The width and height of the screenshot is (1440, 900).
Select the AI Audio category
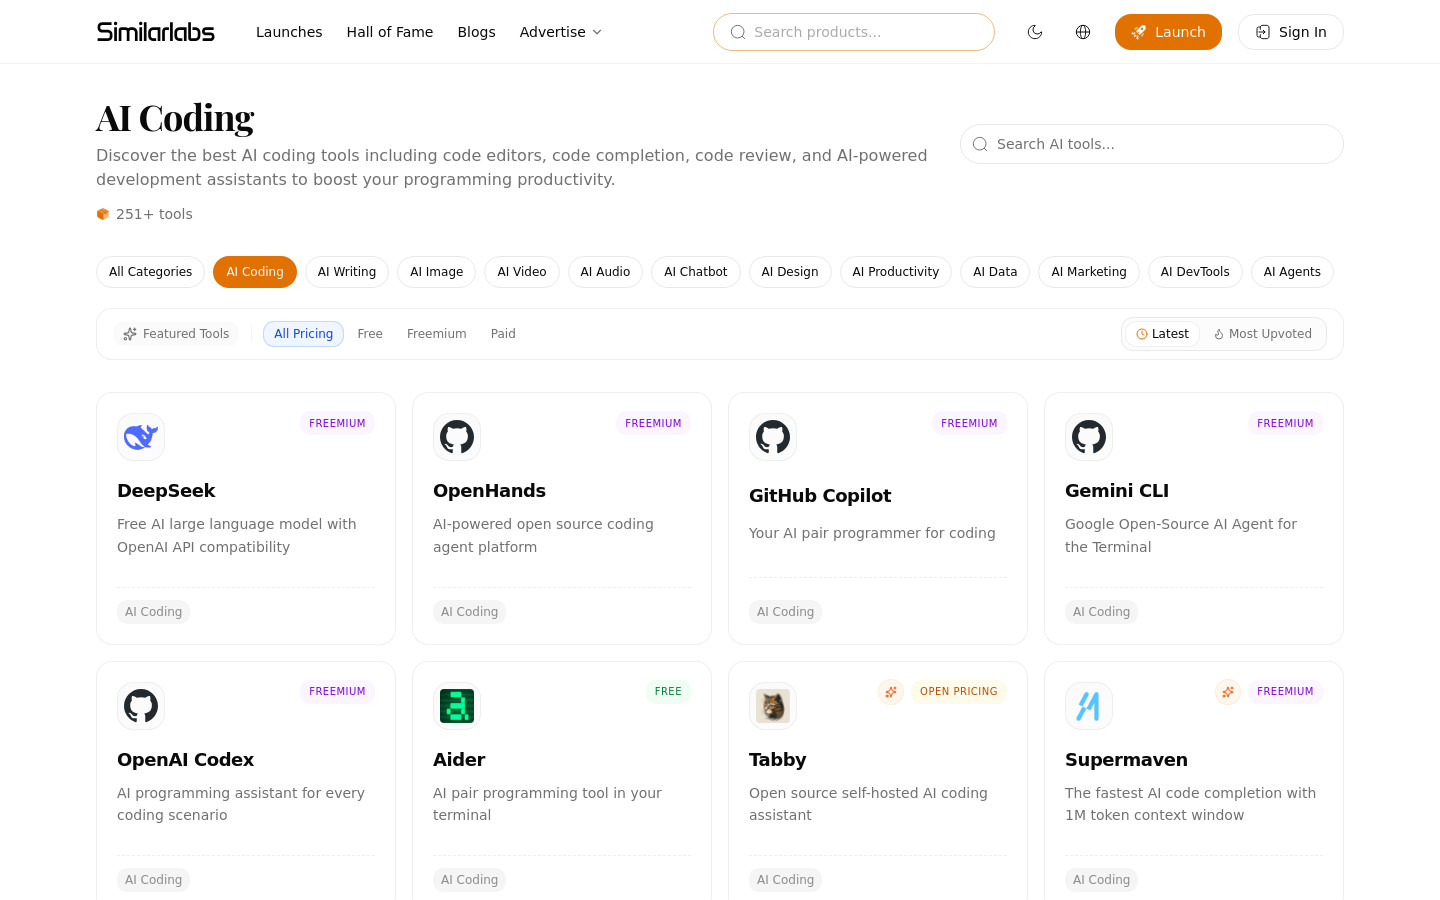[x=605, y=272]
